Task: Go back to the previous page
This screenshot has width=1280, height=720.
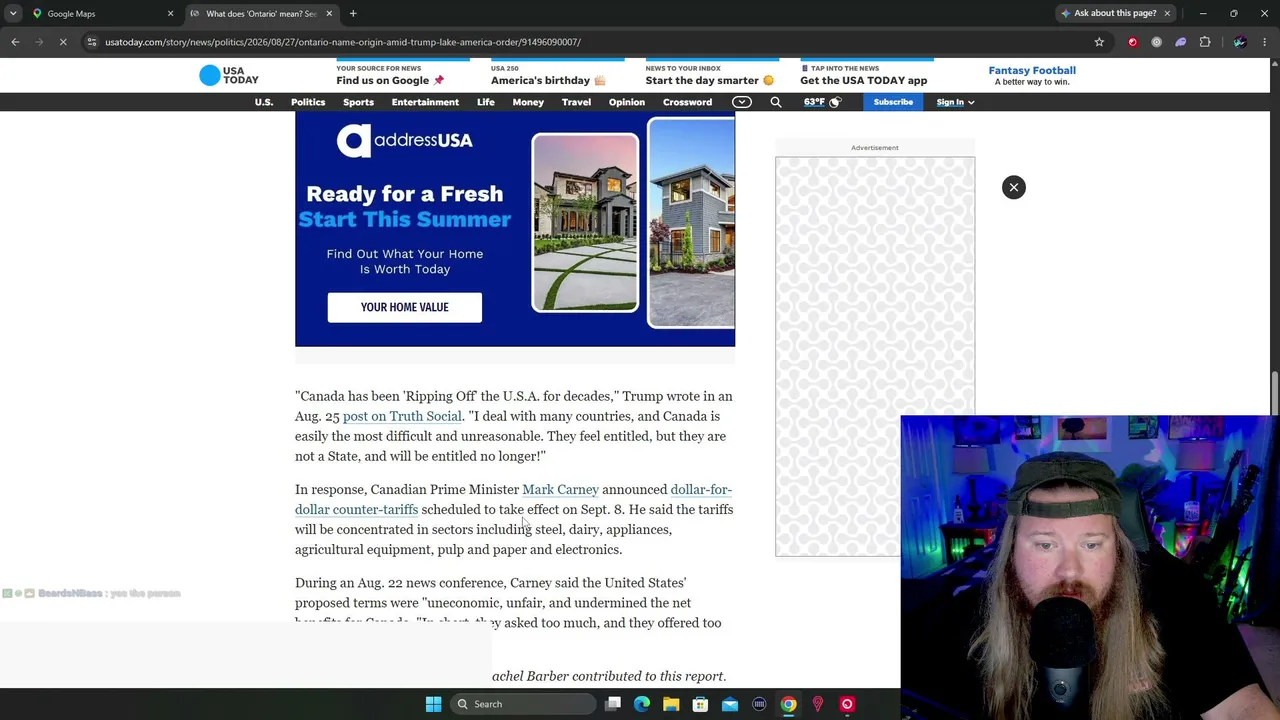Action: (15, 42)
